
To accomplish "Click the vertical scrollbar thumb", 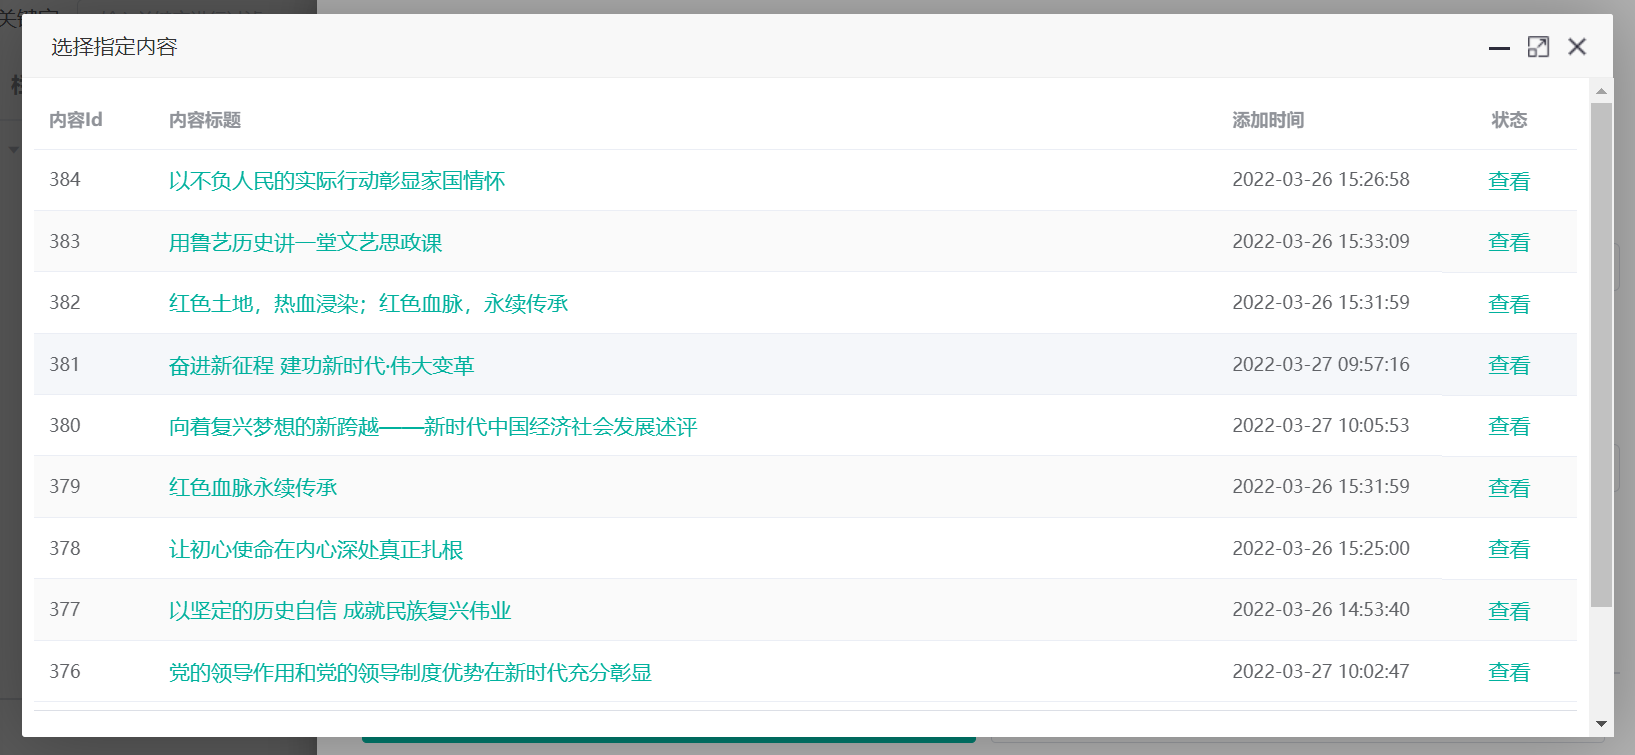I will click(x=1601, y=355).
